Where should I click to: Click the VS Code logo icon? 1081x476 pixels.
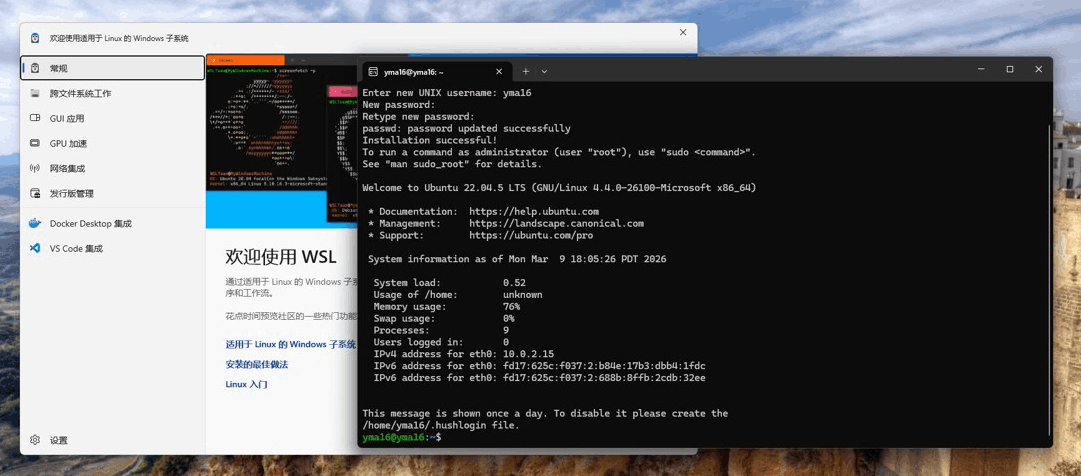[x=34, y=248]
